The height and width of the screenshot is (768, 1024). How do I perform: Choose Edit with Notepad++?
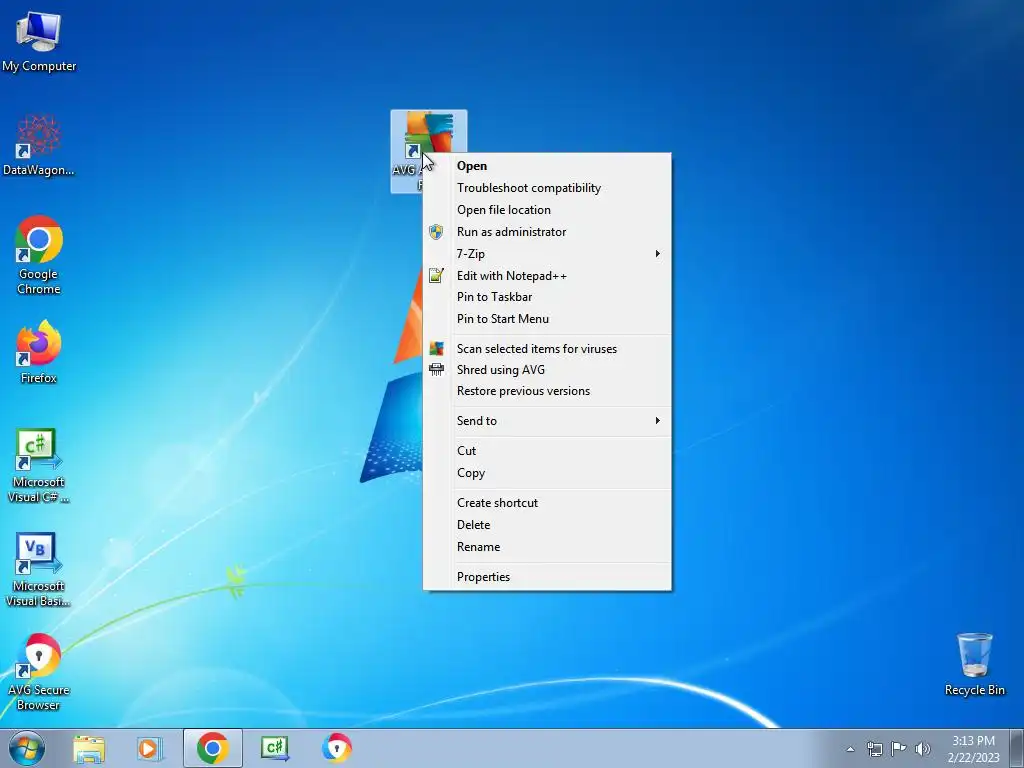click(x=547, y=276)
